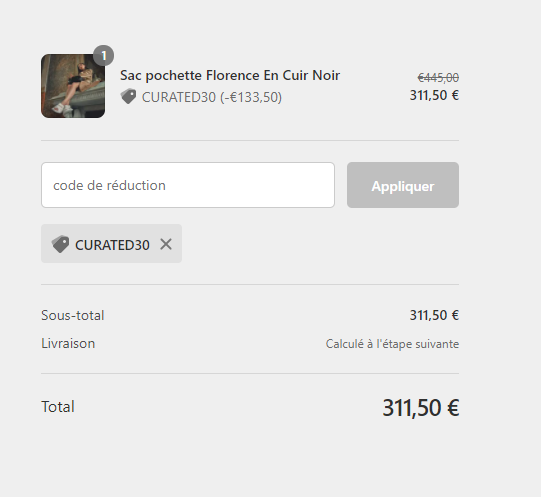The height and width of the screenshot is (497, 541).
Task: Remove the CURATED30 code with the X
Action: (166, 244)
